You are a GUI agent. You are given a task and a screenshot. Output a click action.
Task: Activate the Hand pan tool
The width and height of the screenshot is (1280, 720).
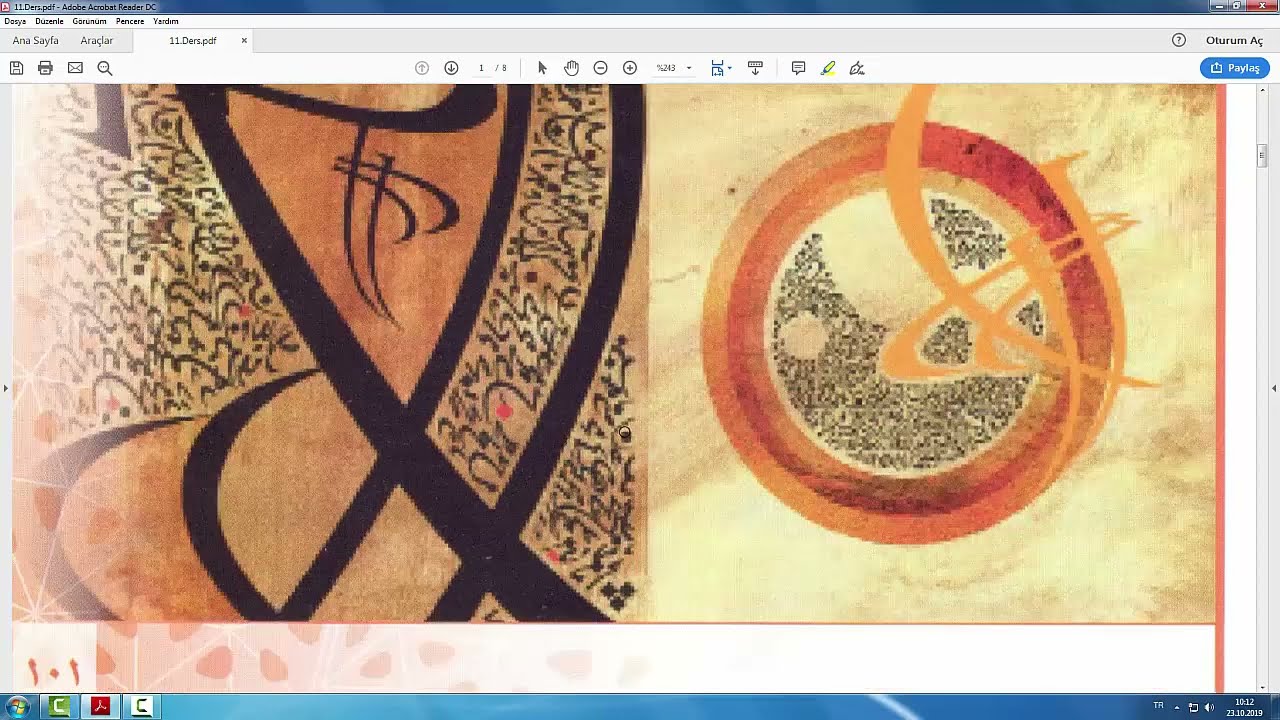point(571,68)
